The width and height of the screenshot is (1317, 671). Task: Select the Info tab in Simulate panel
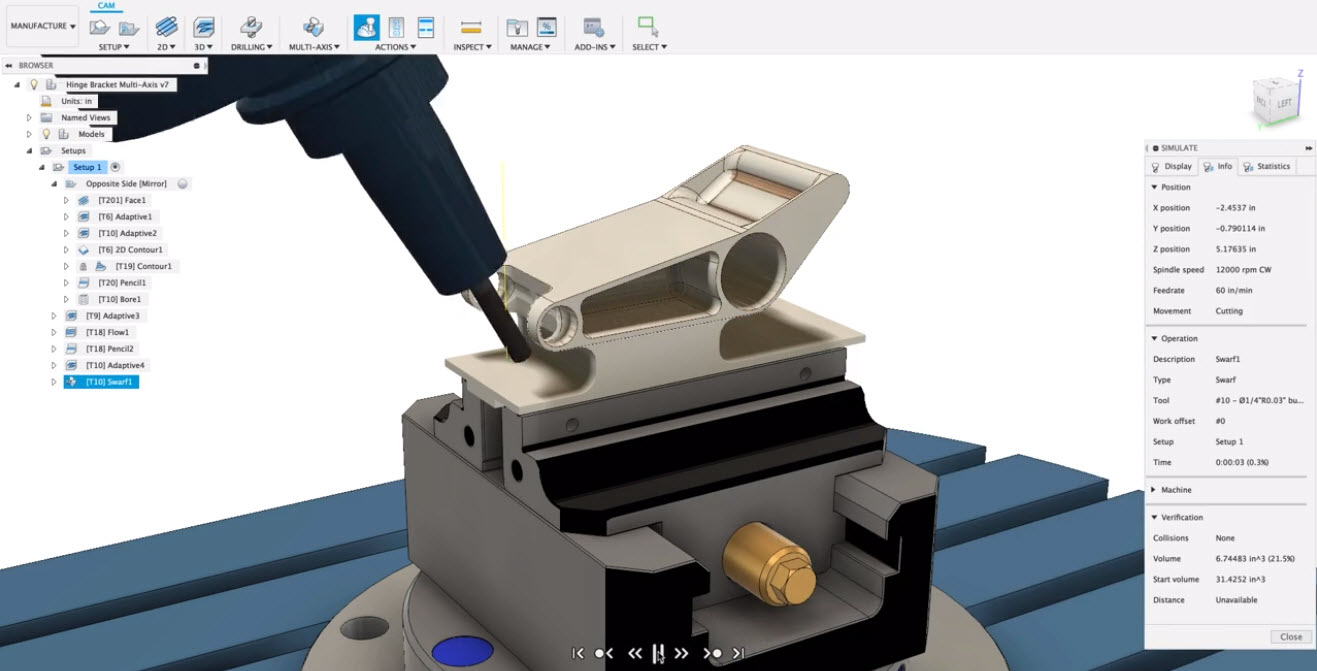(1217, 167)
